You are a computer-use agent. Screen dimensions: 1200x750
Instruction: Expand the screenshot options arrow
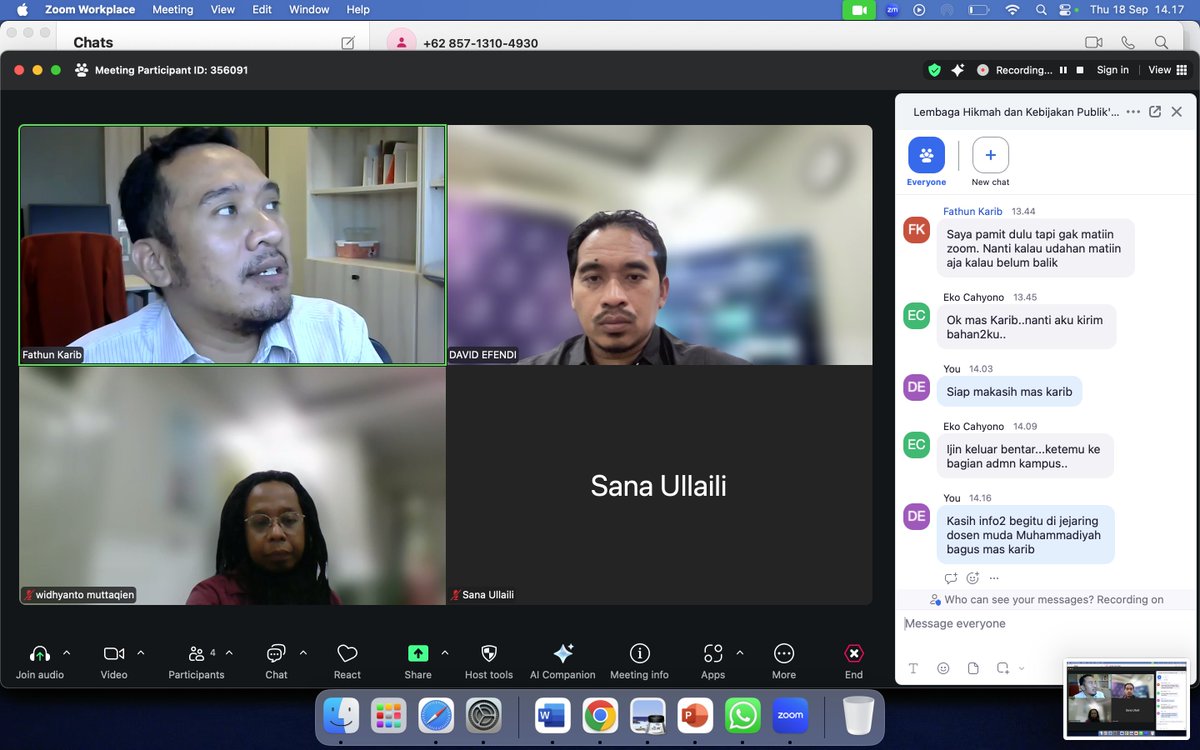[x=1021, y=668]
